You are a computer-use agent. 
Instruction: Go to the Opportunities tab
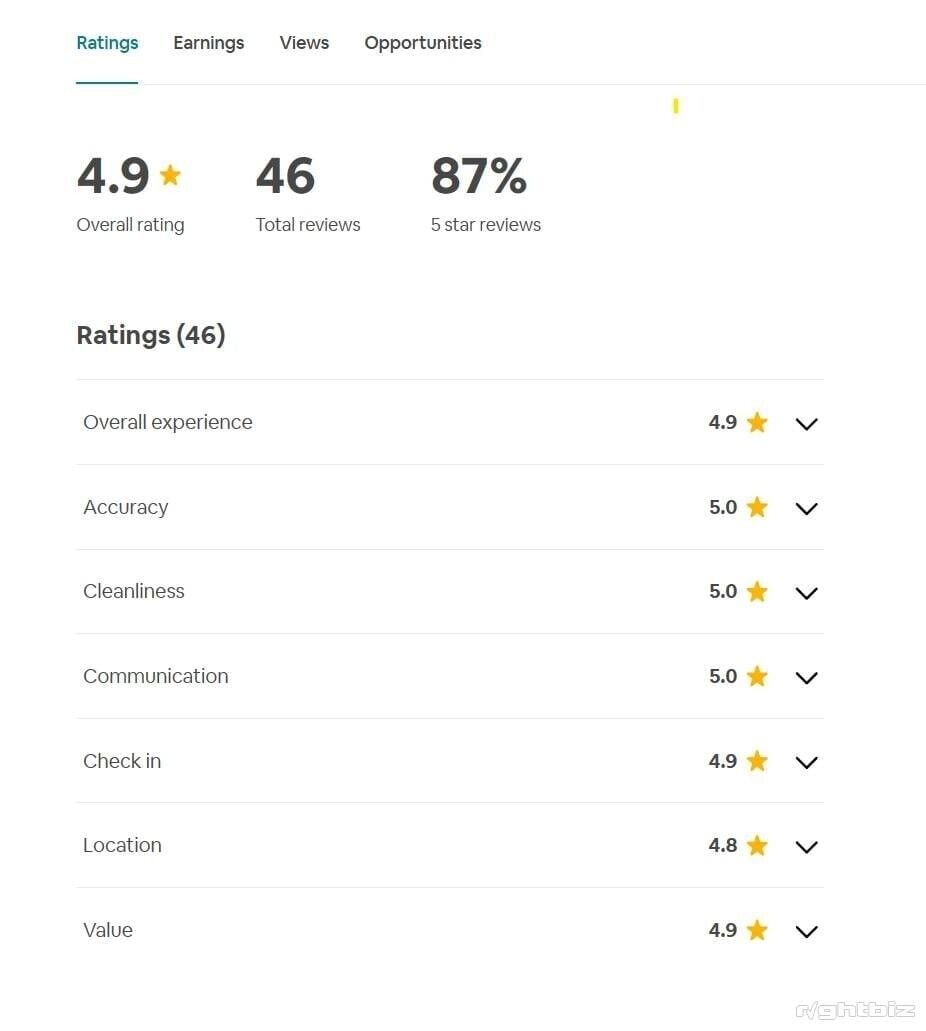click(x=423, y=43)
